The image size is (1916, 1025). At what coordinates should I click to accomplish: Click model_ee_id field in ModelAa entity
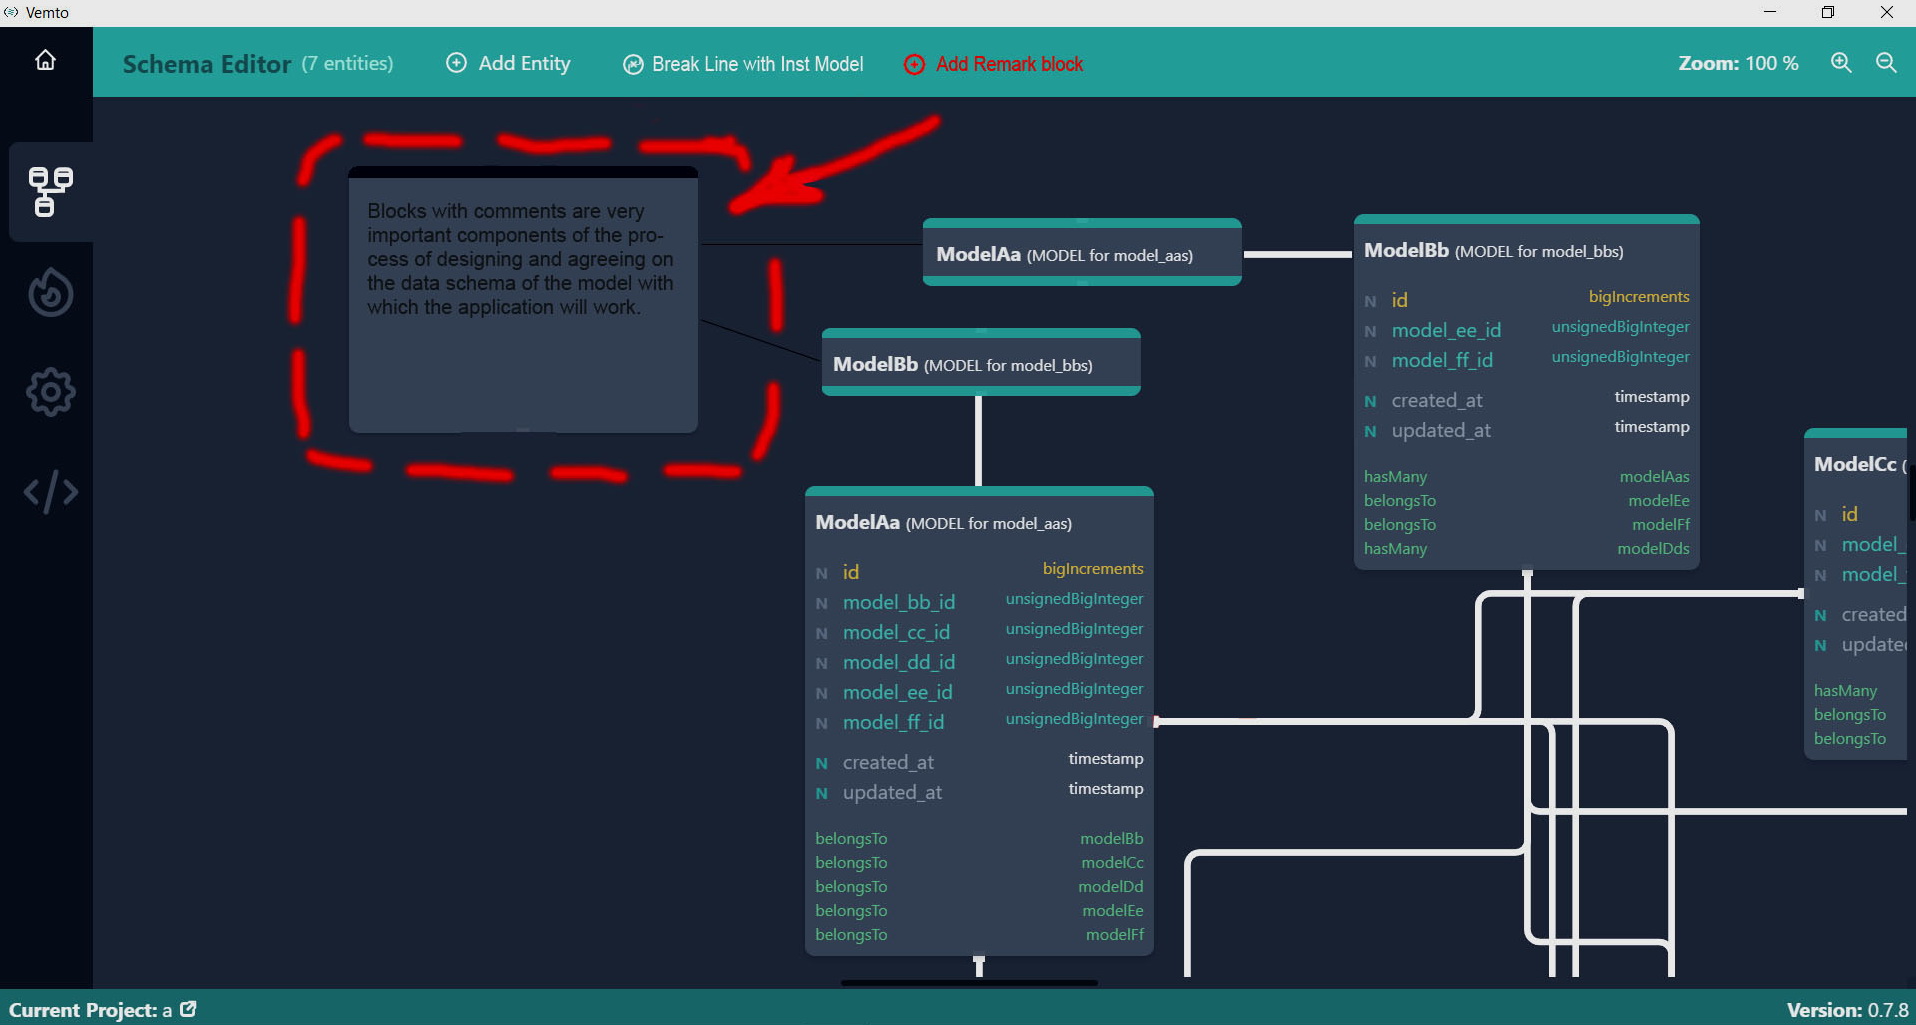click(x=979, y=692)
